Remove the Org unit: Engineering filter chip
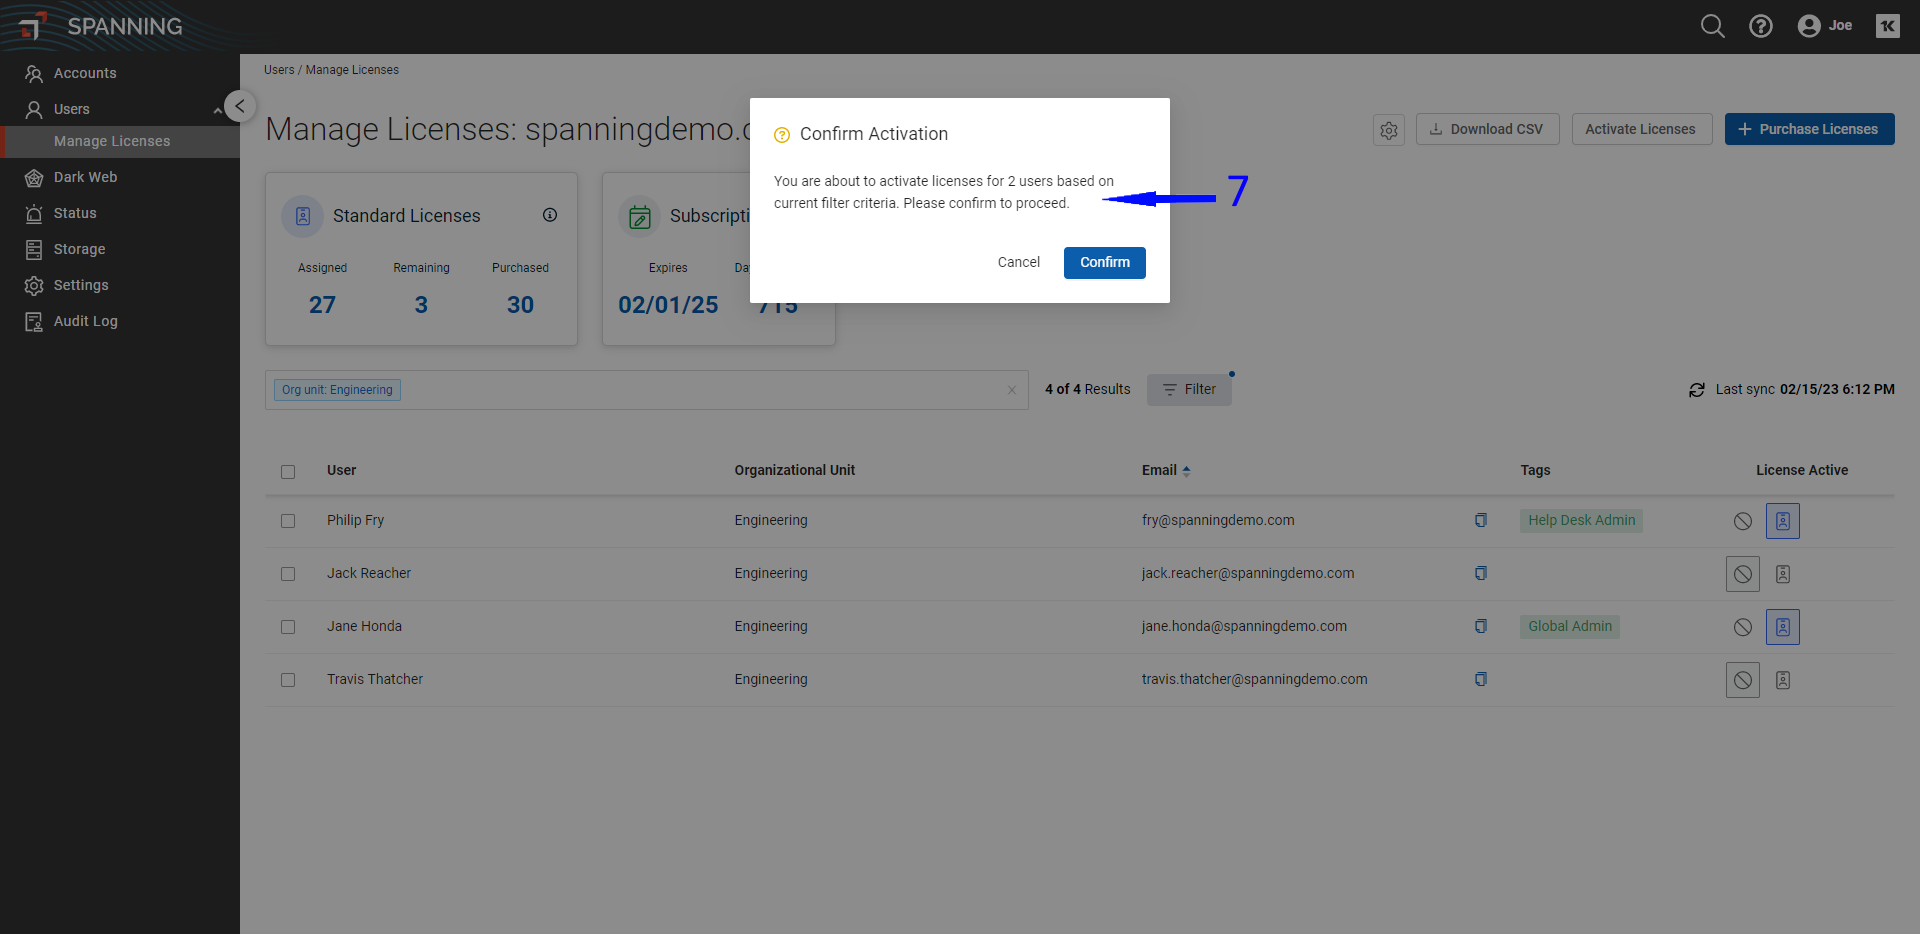The image size is (1920, 934). 337,390
